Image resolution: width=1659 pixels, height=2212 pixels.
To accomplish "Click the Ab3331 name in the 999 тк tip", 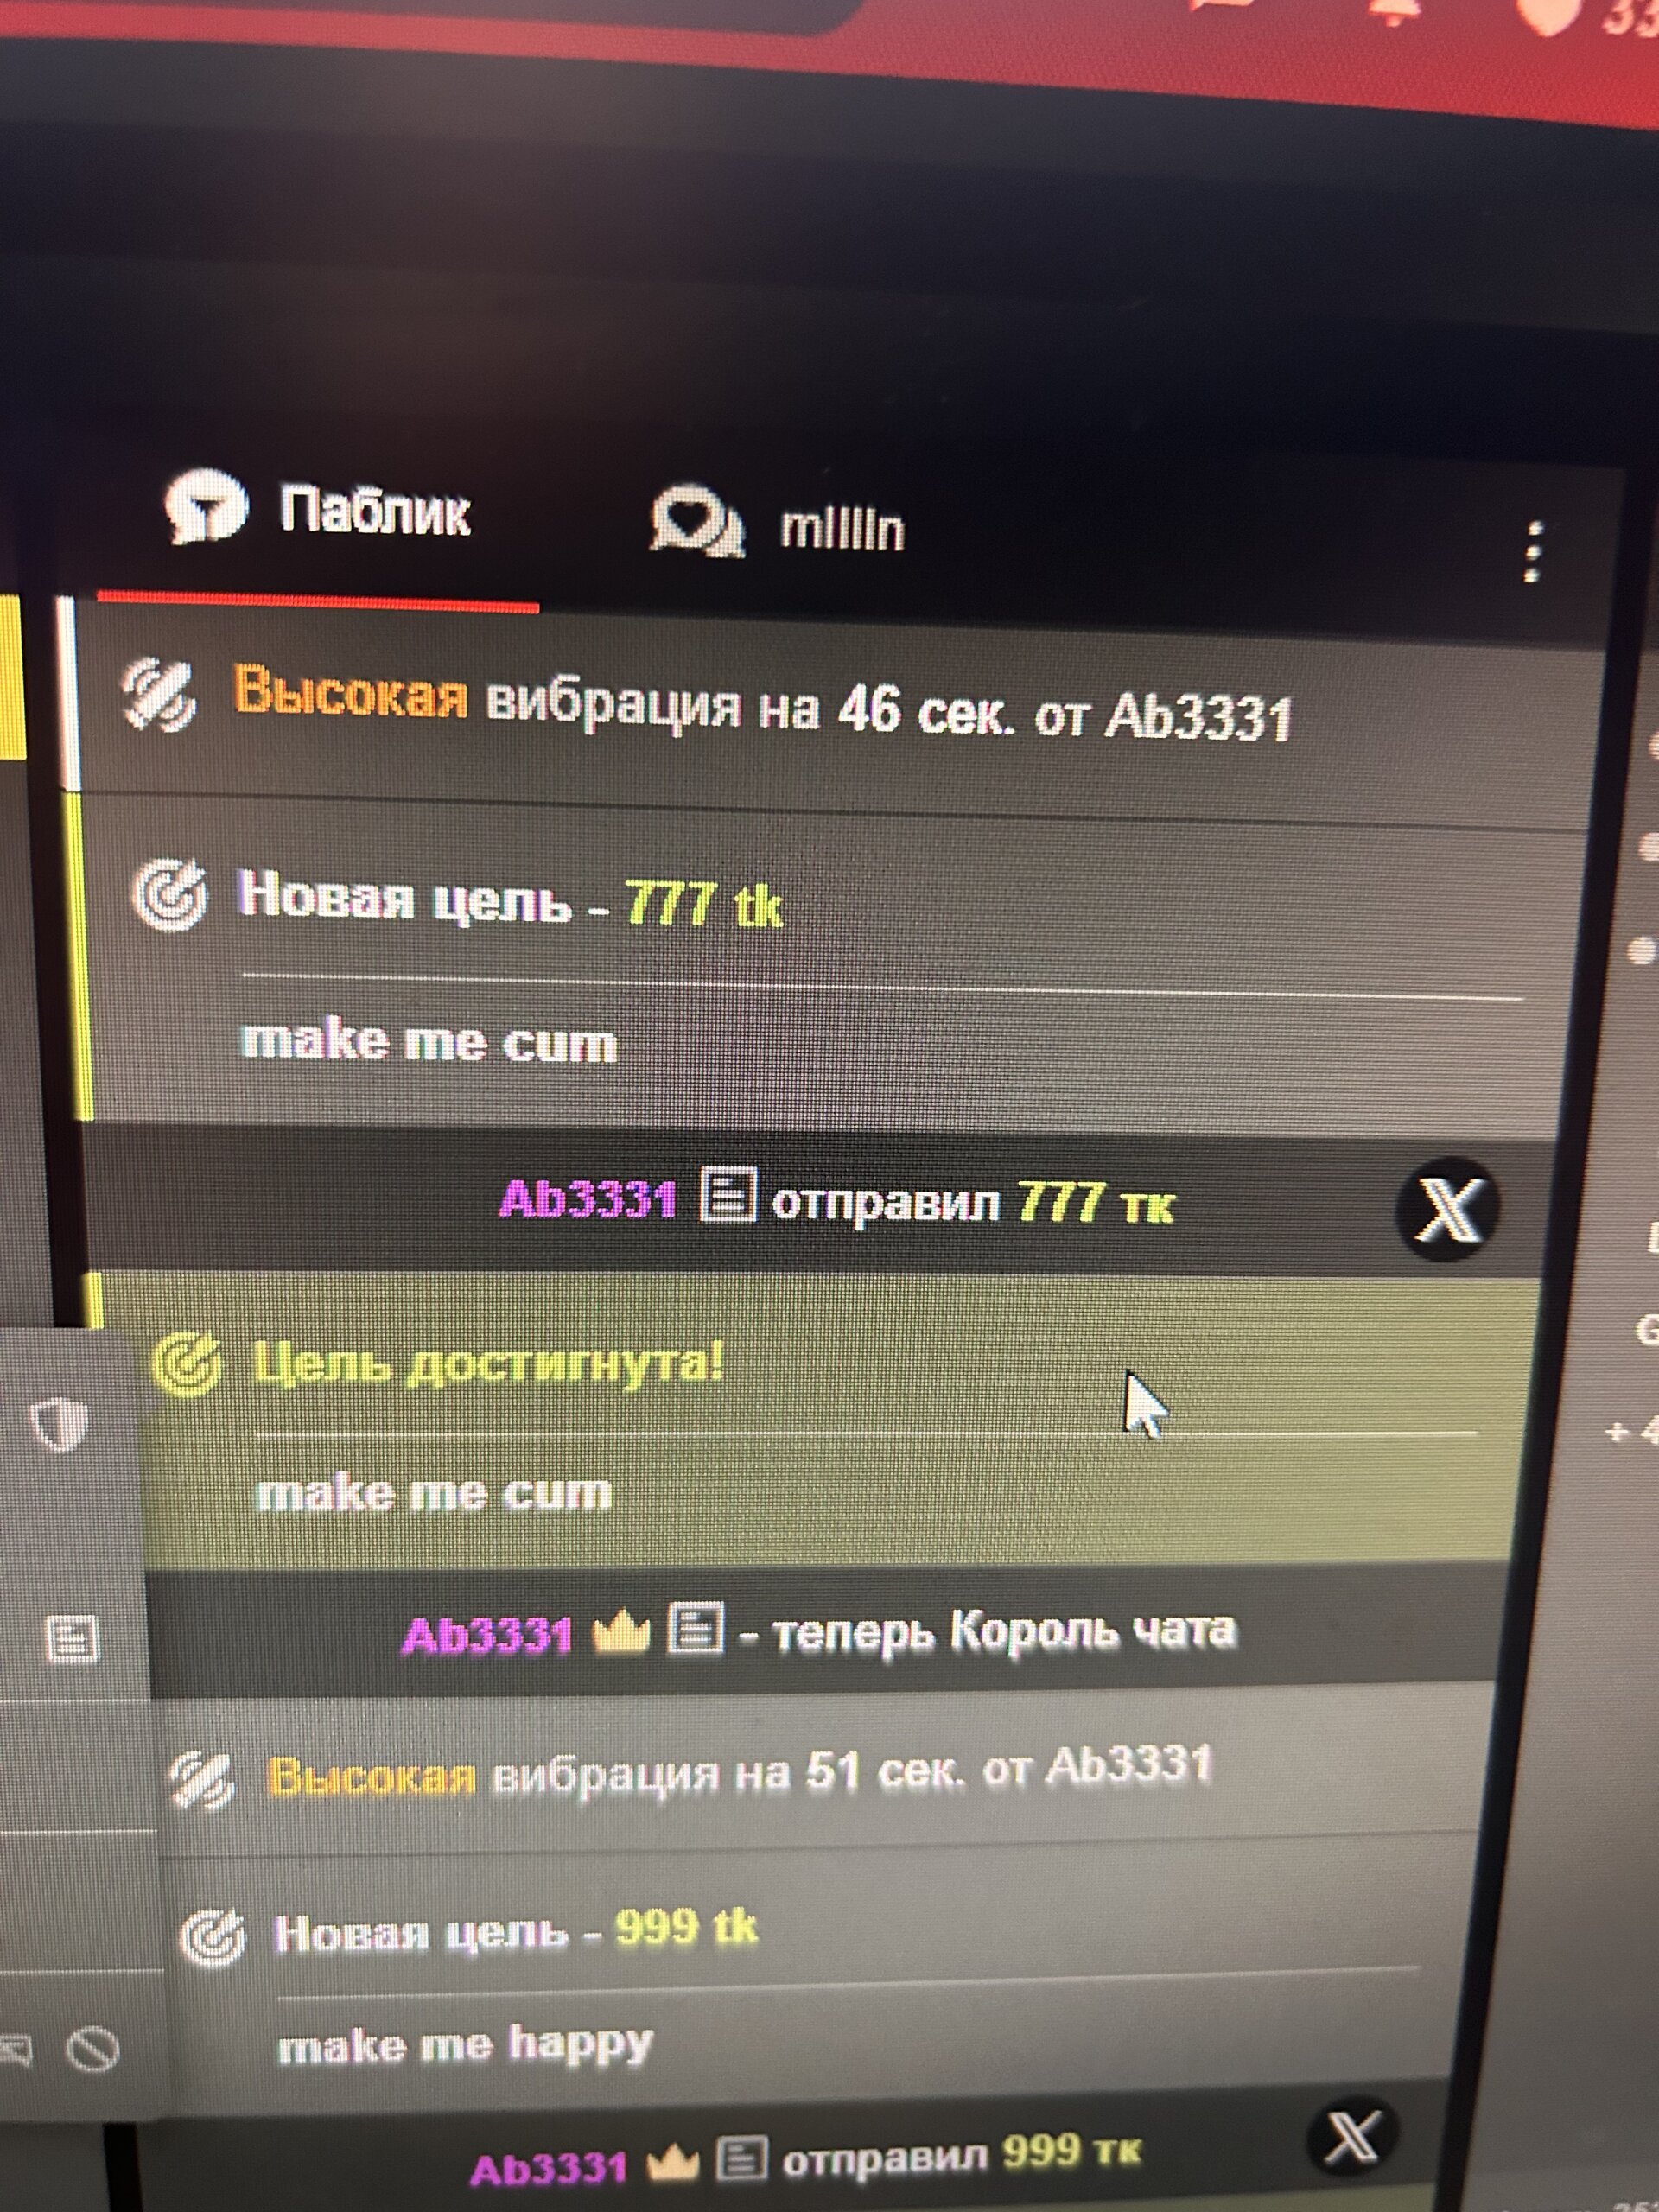I will tap(549, 2167).
